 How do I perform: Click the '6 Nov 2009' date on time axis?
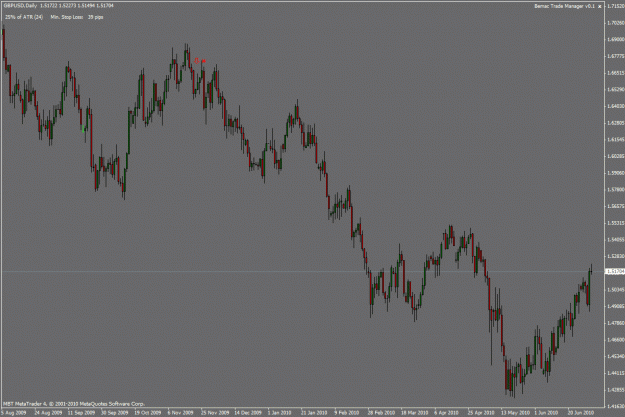pyautogui.click(x=180, y=413)
